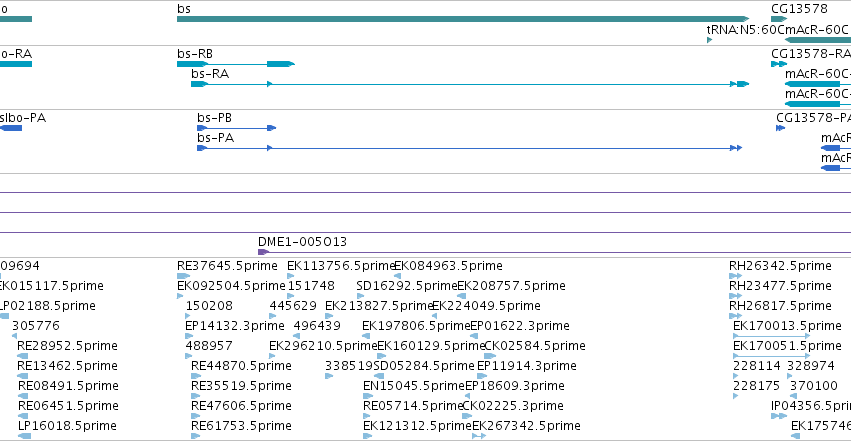Screen dimensions: 851x441
Task: Select the bs-RB transcript glyph
Action: point(236,64)
